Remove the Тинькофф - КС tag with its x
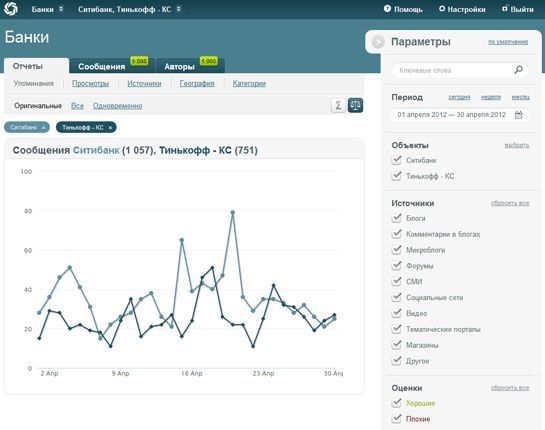545x430 pixels. click(110, 128)
